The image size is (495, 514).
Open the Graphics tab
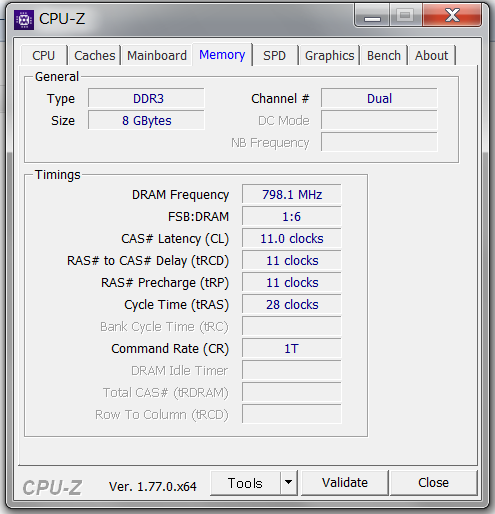click(x=329, y=55)
